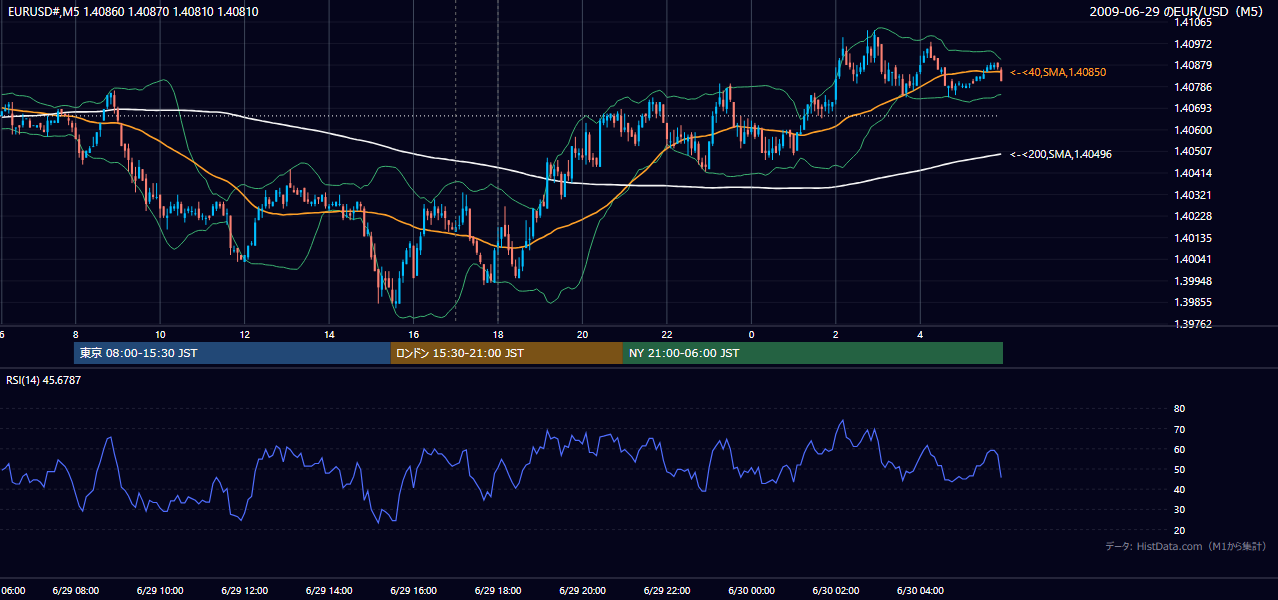Click price axis value 1.39948
Viewport: 1278px width, 600px height.
click(1194, 281)
